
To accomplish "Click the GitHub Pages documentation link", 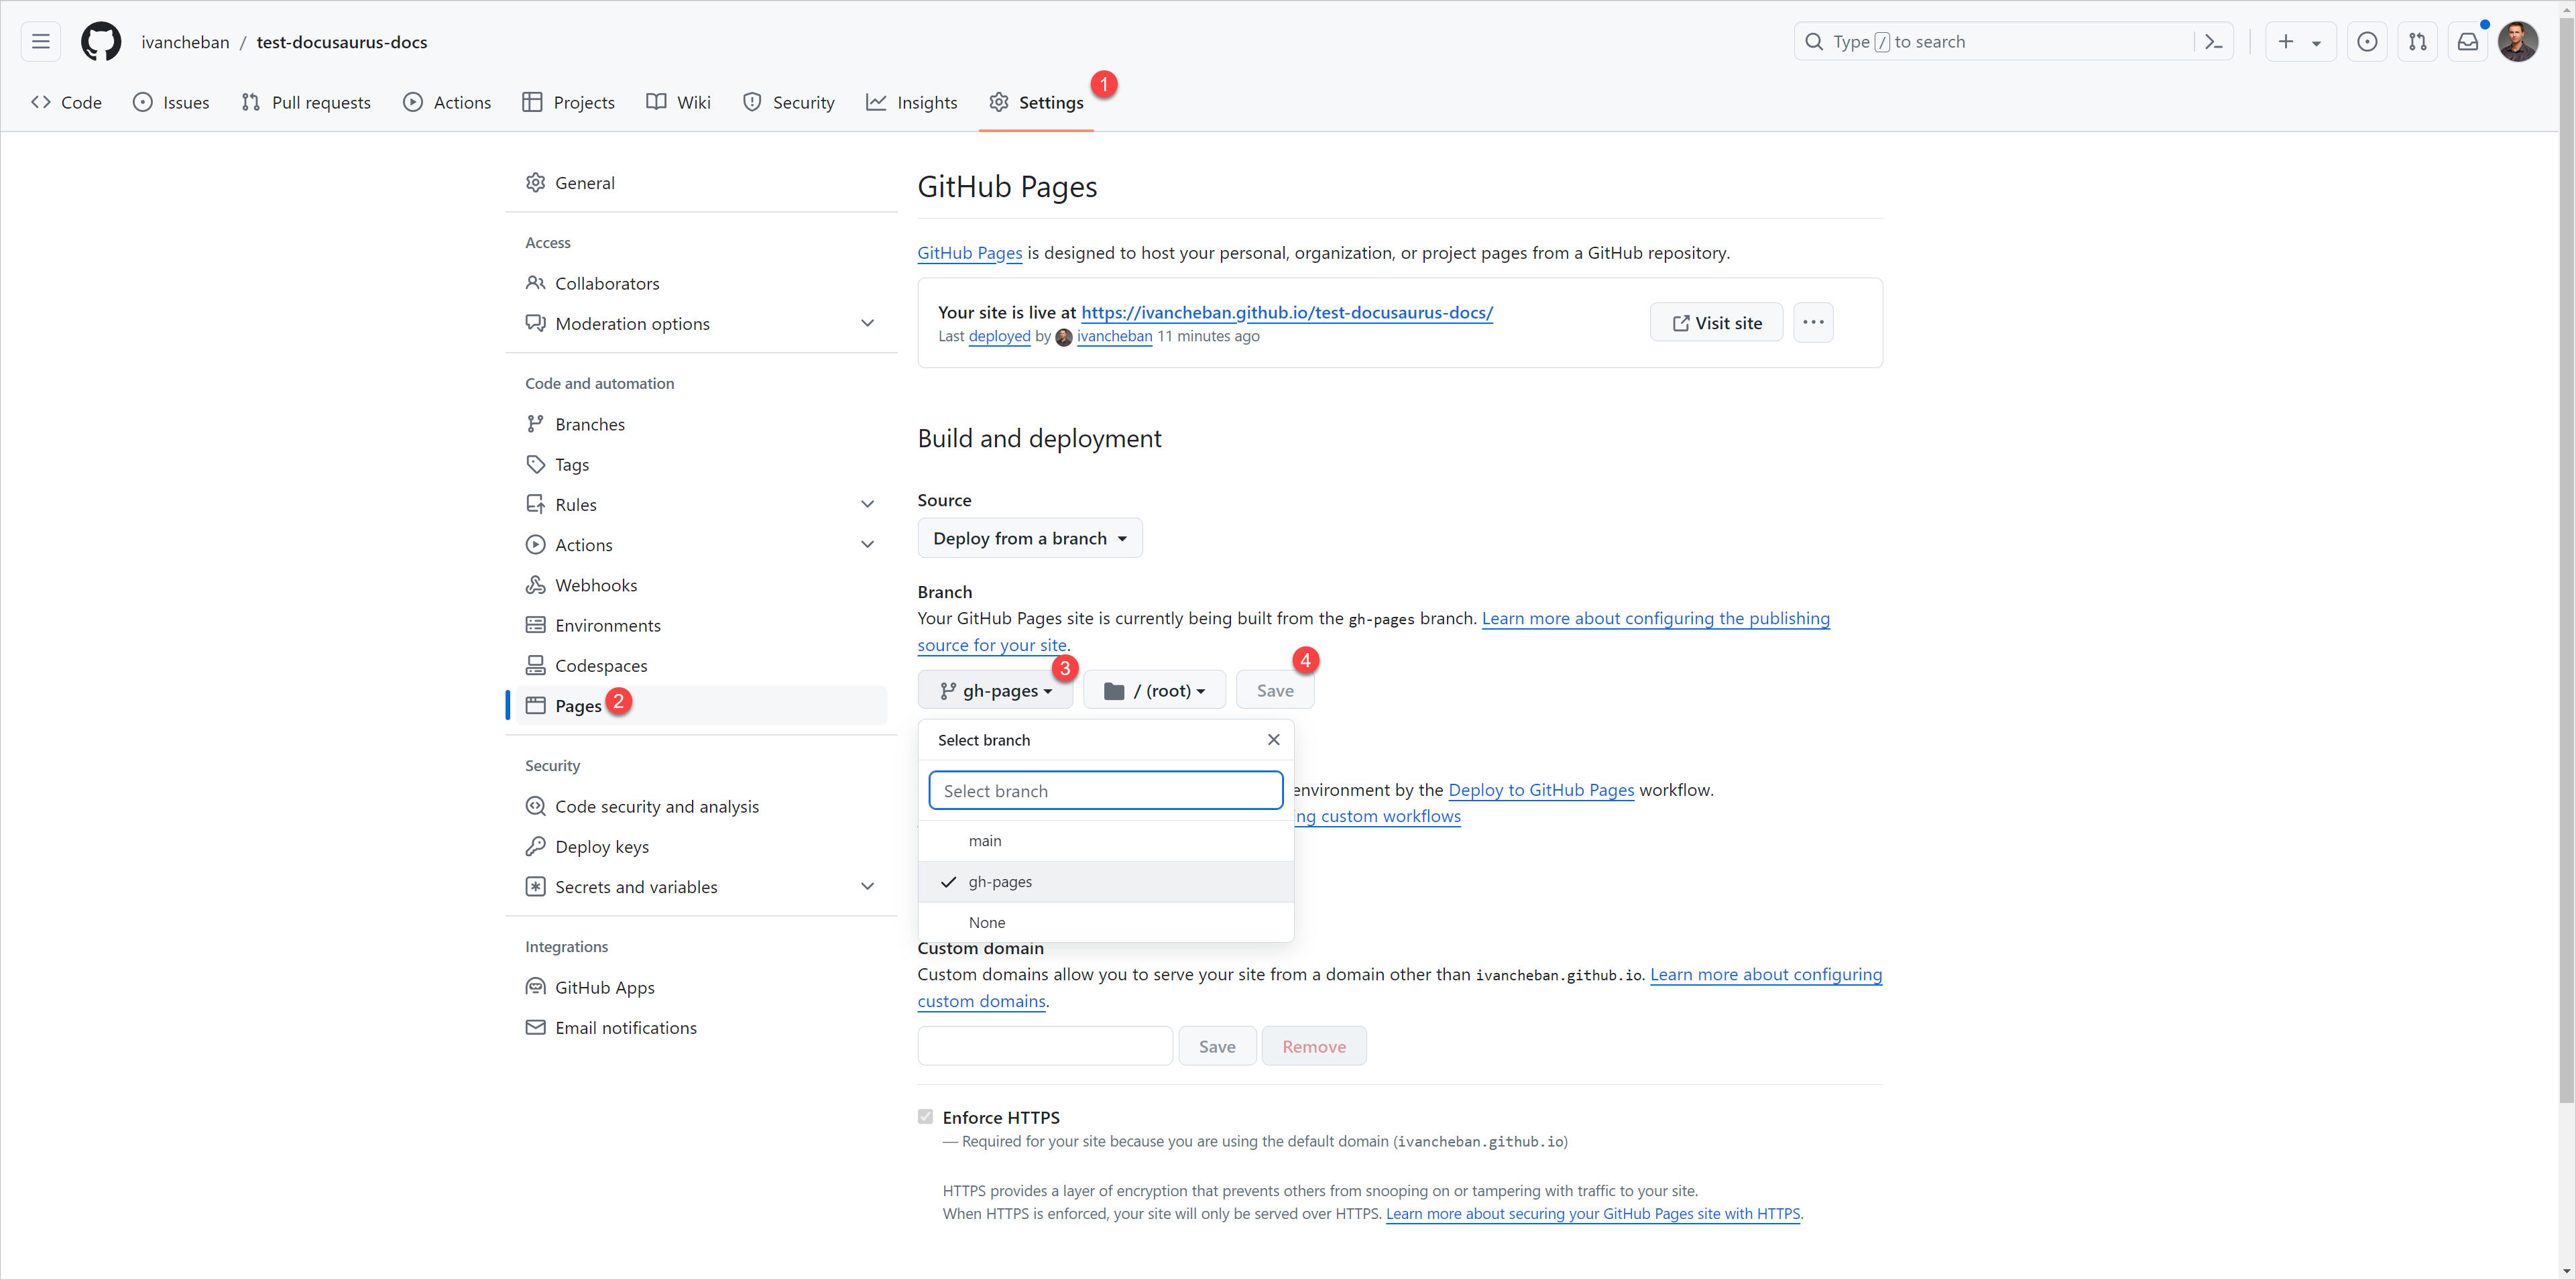I will coord(970,253).
